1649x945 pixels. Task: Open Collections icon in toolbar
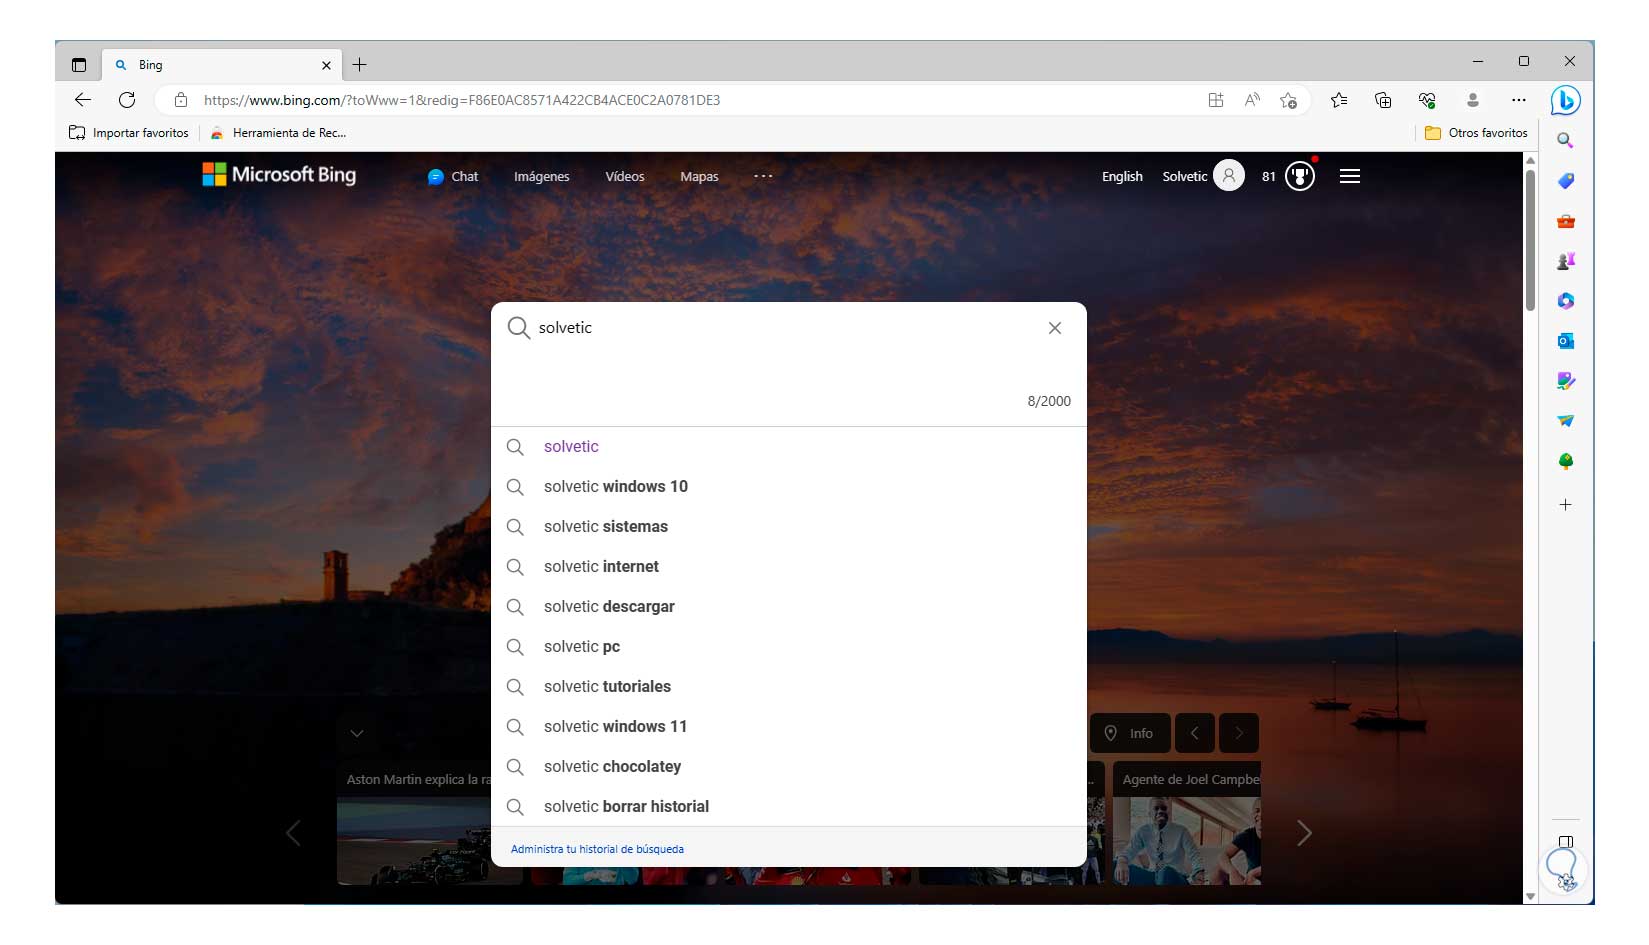click(x=1383, y=100)
